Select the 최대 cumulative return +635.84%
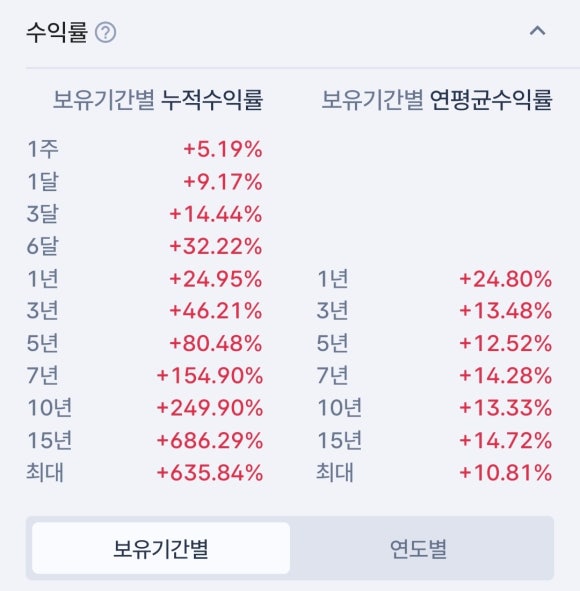Viewport: 580px width, 591px height. pyautogui.click(x=210, y=473)
